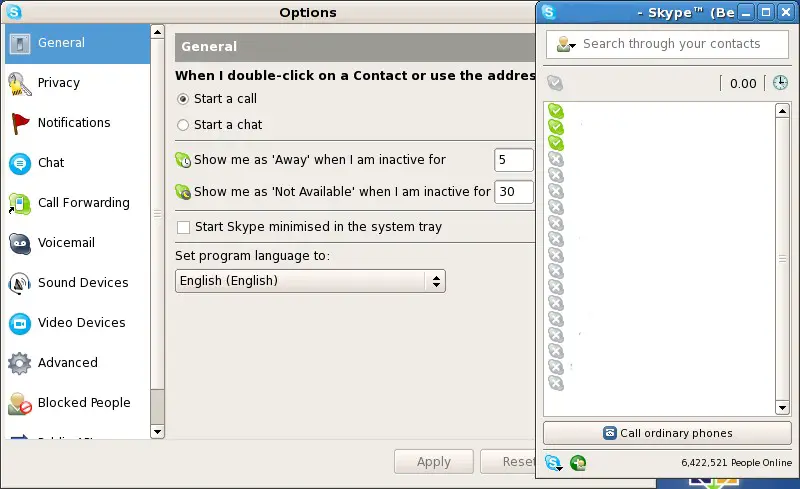Click the Privacy keys icon
Screen dimensions: 800x489
pos(19,84)
